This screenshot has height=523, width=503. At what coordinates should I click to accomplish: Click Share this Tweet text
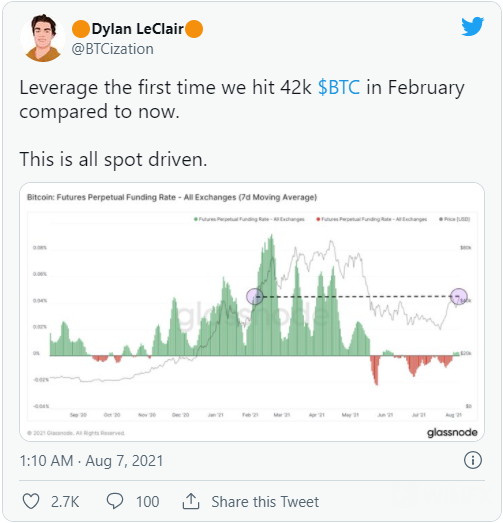[265, 502]
